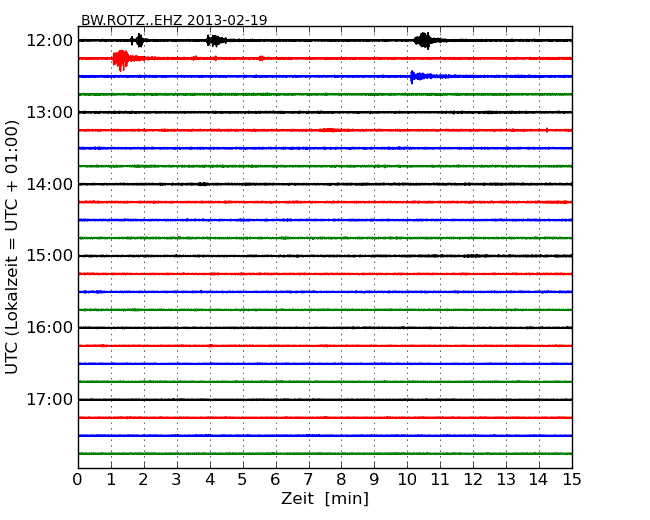Click x-axis tick label 9

pyautogui.click(x=374, y=480)
